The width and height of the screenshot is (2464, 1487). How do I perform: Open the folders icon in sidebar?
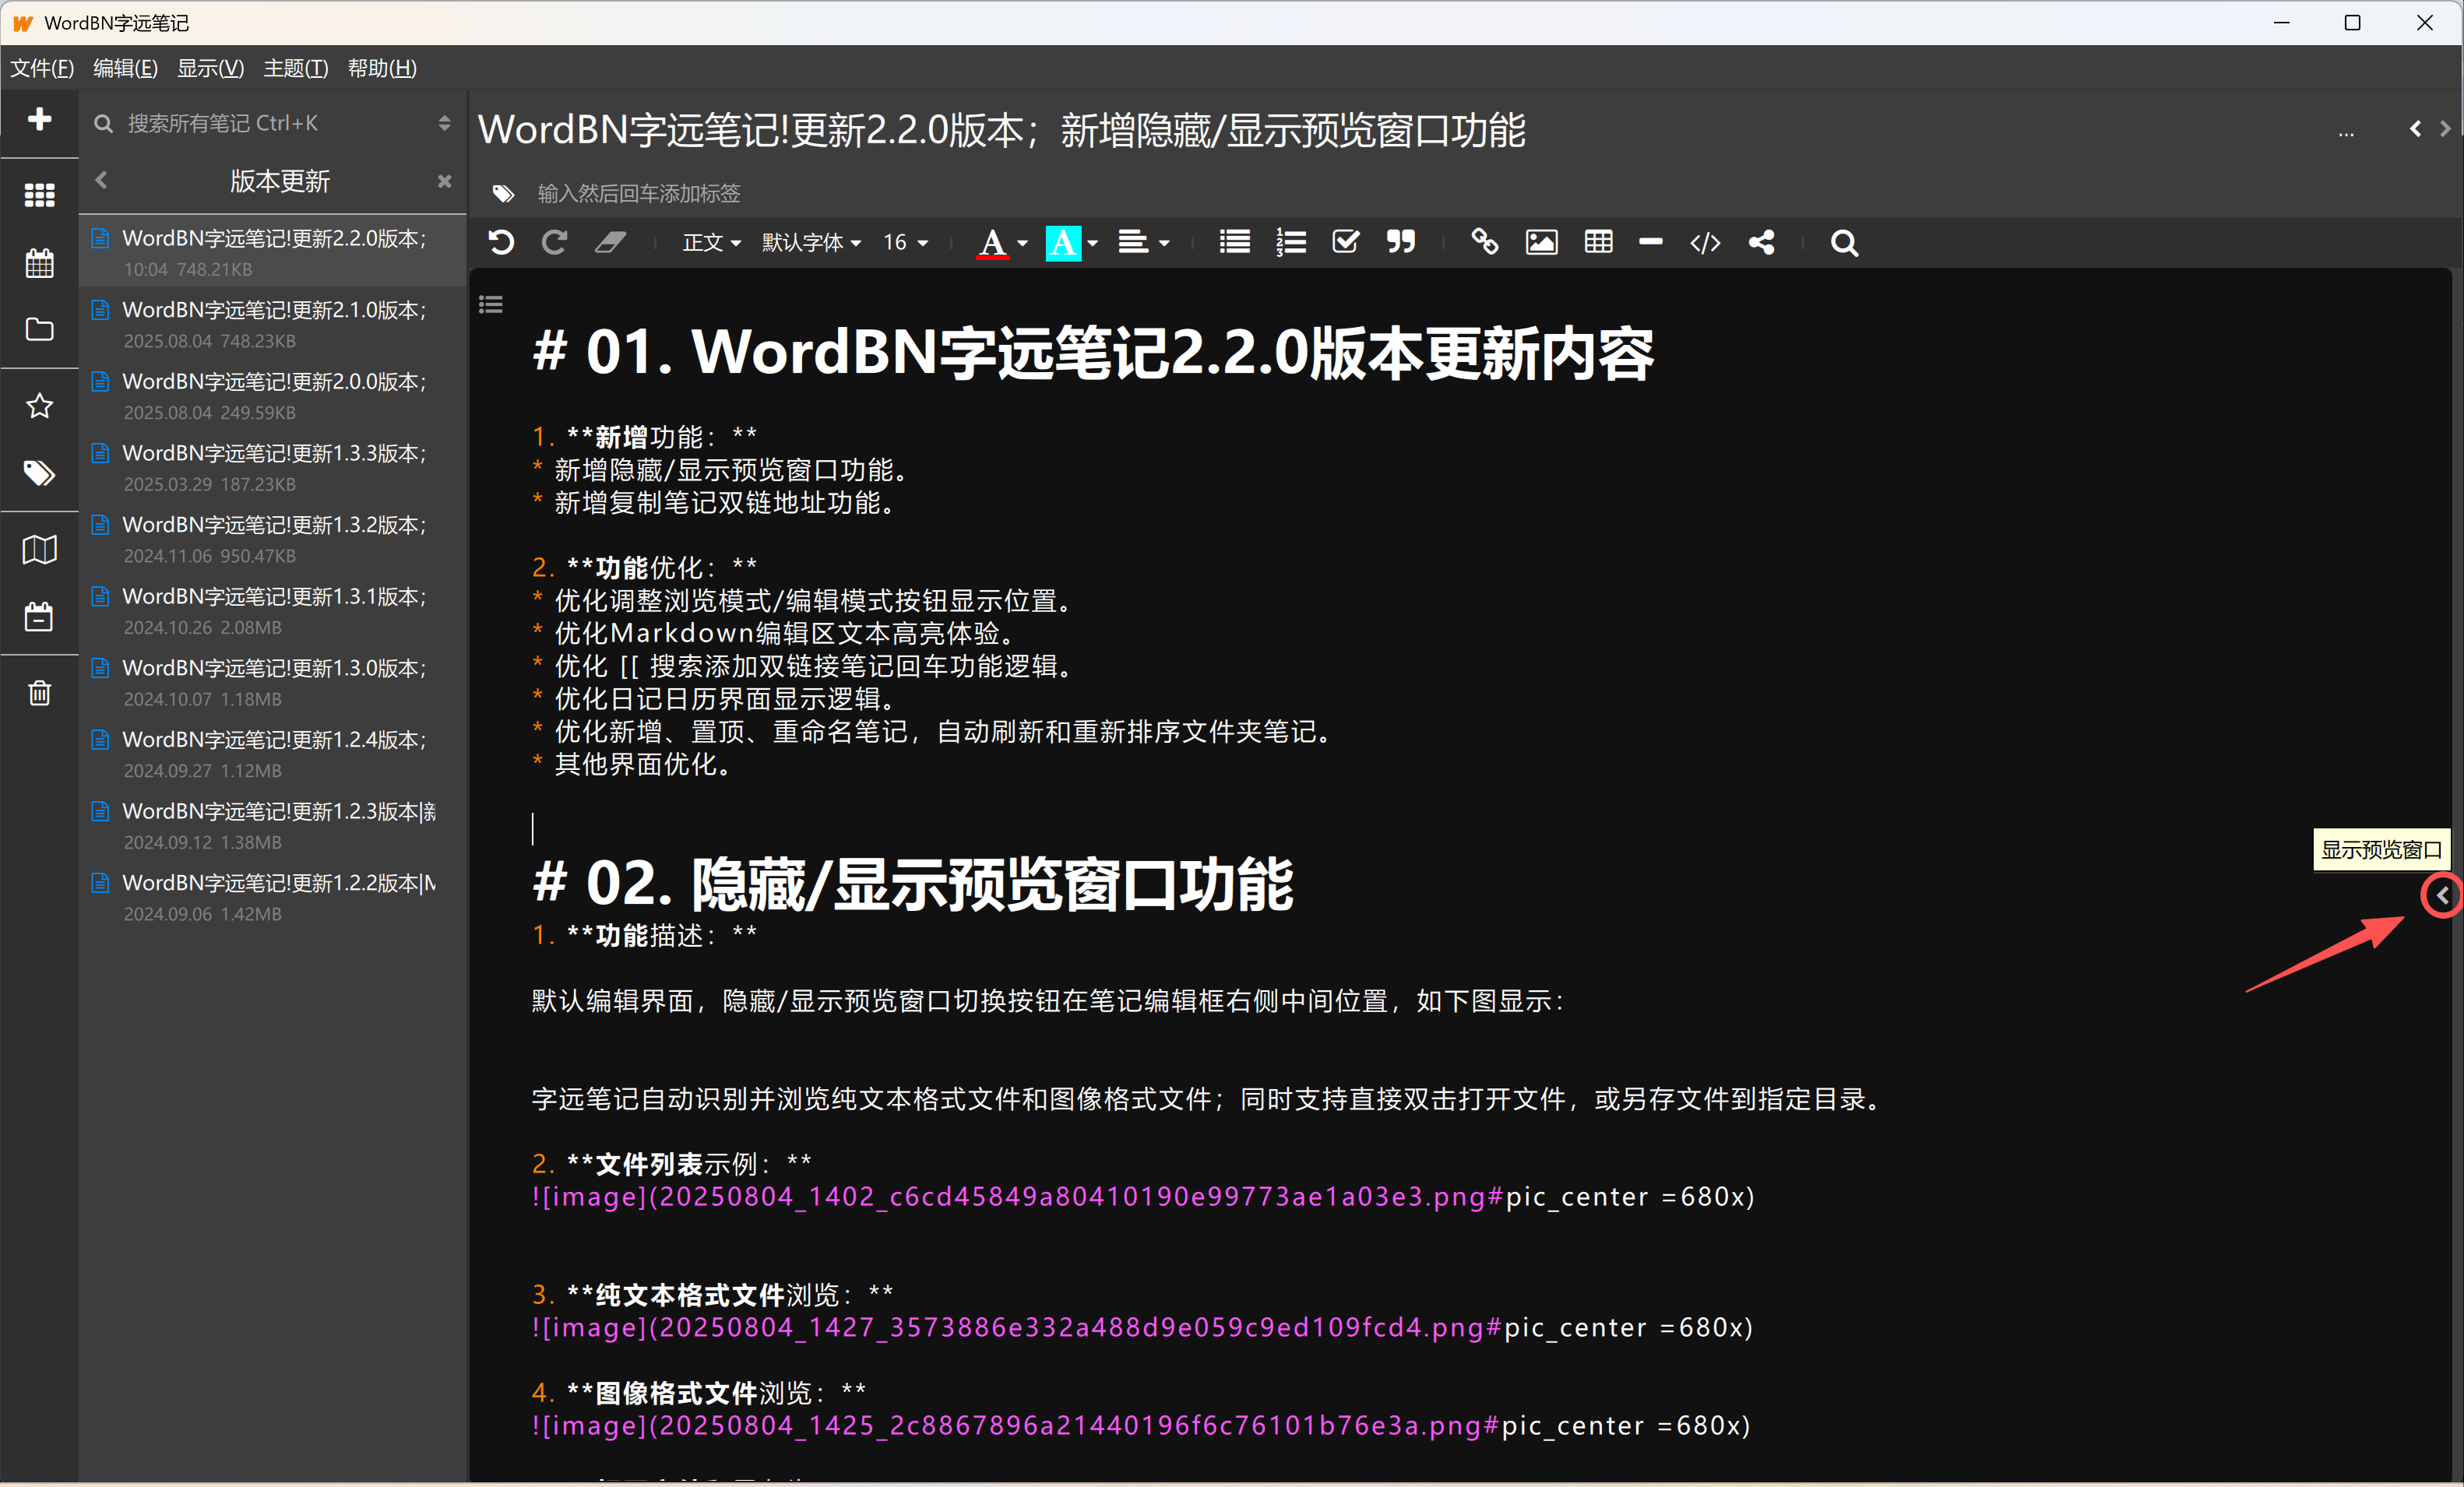[39, 329]
